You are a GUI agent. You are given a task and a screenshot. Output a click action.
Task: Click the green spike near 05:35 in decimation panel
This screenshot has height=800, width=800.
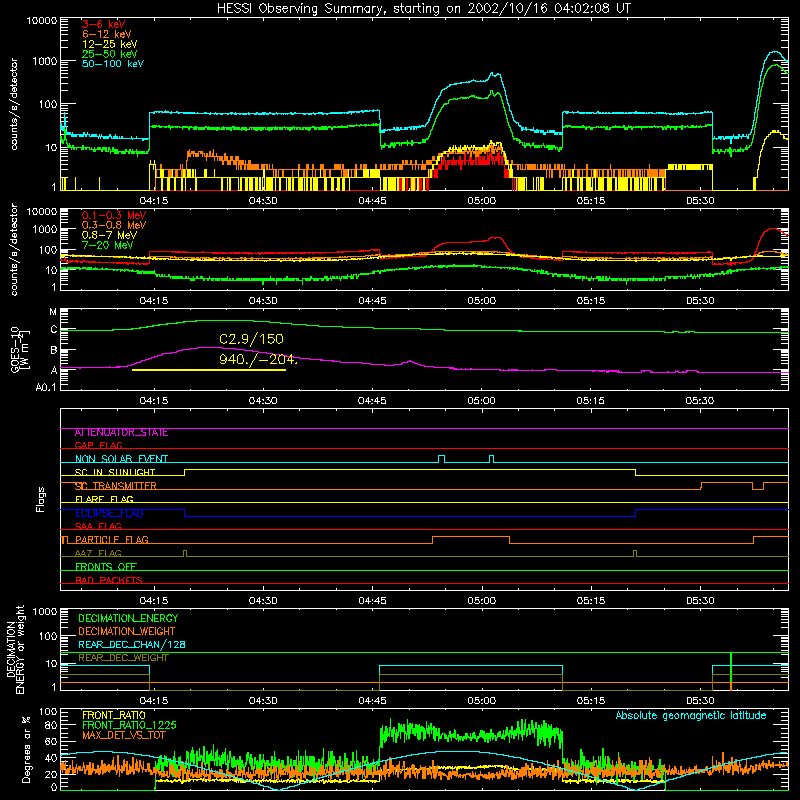[x=731, y=671]
